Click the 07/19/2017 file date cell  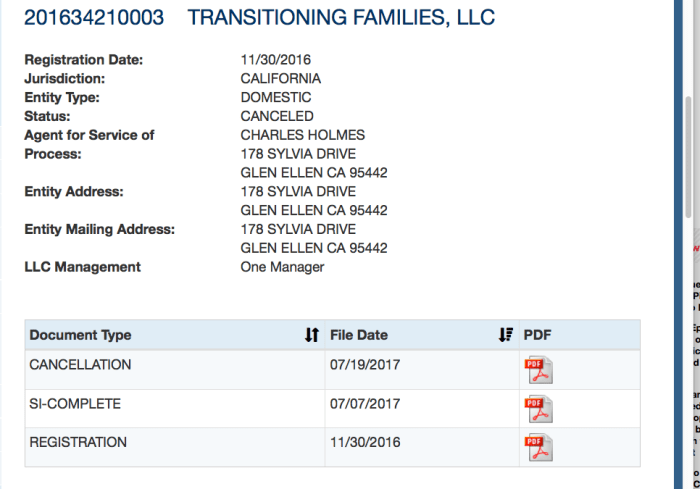pos(365,365)
